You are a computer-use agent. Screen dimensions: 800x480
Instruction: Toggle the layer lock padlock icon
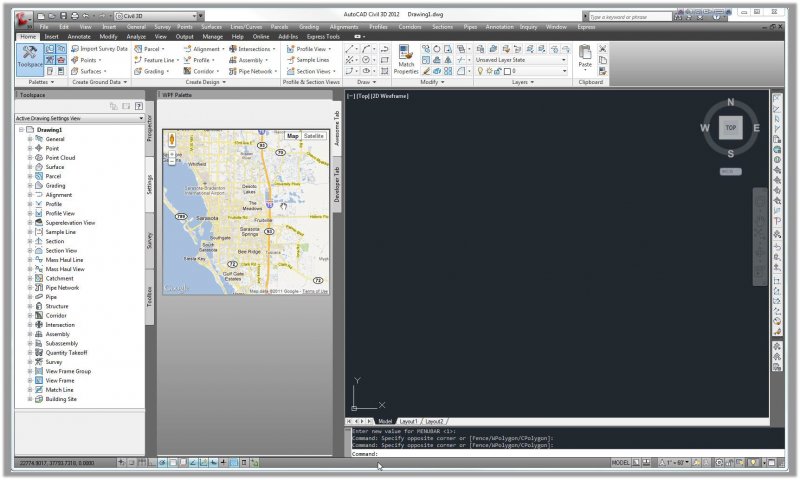click(497, 71)
